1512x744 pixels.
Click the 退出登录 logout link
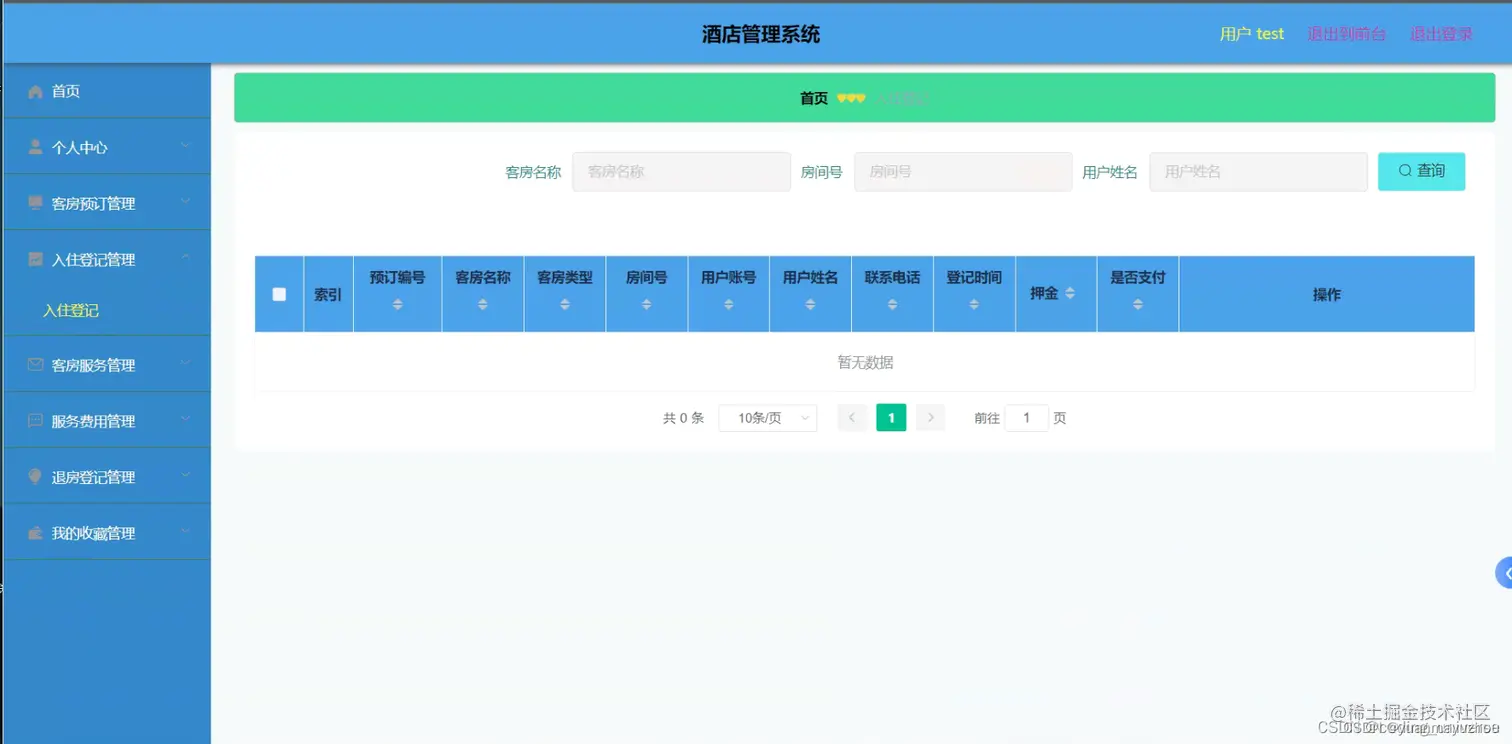(1441, 34)
